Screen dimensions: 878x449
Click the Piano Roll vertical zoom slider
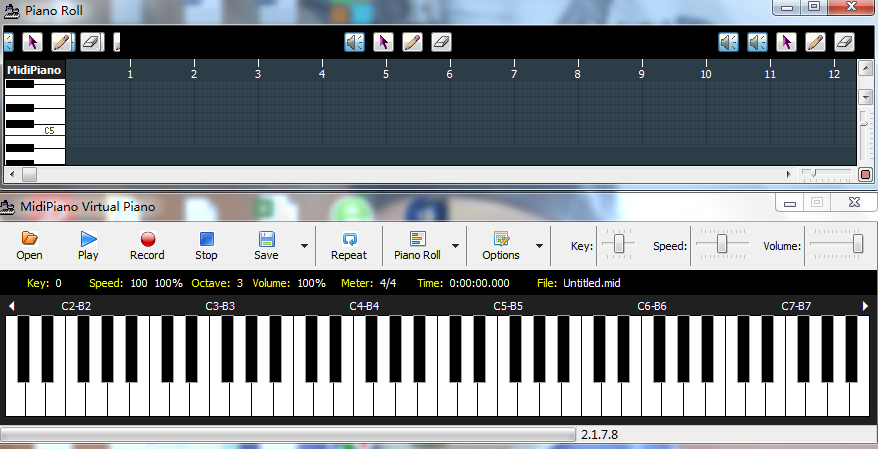tap(865, 123)
